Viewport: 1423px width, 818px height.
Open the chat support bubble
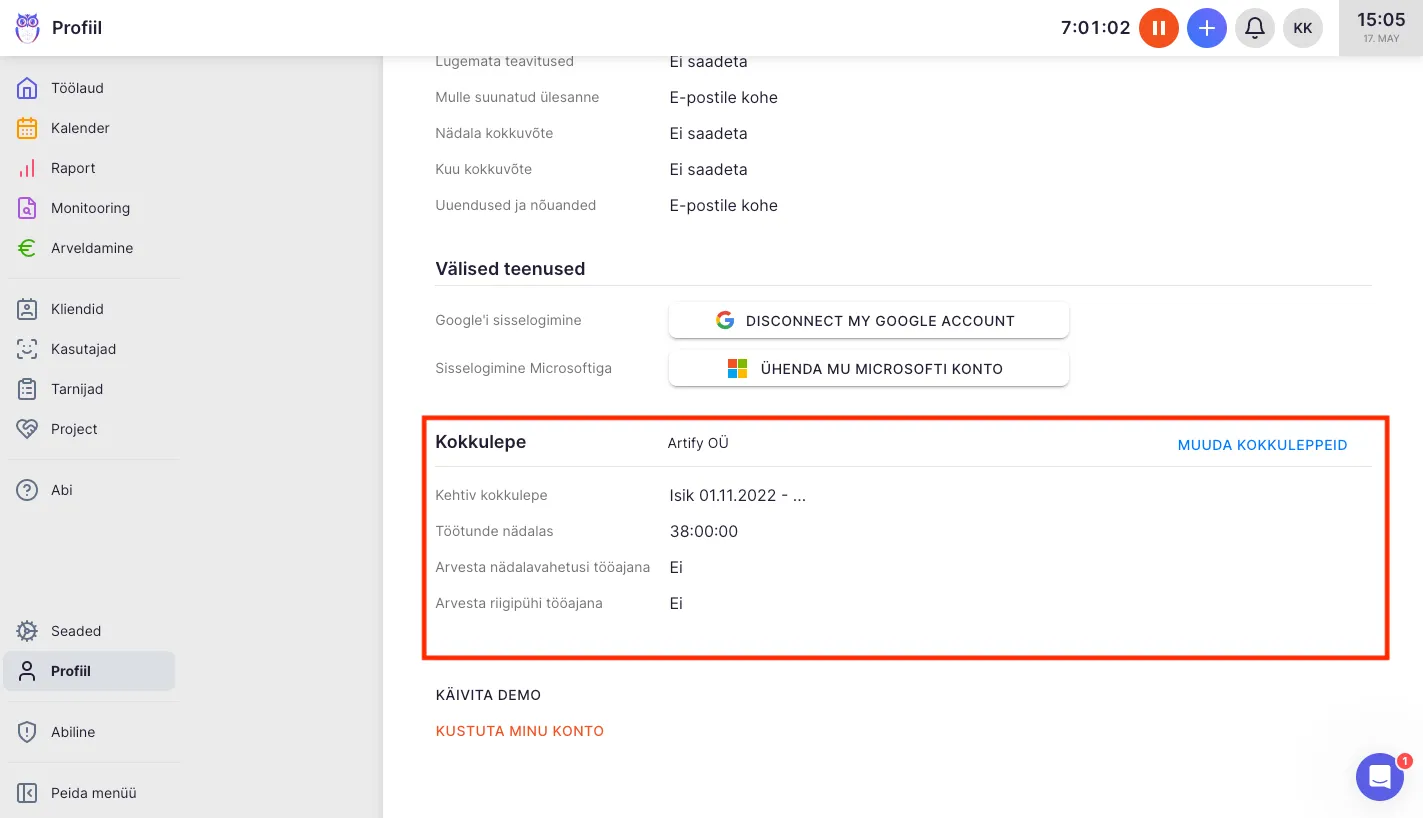(1379, 777)
